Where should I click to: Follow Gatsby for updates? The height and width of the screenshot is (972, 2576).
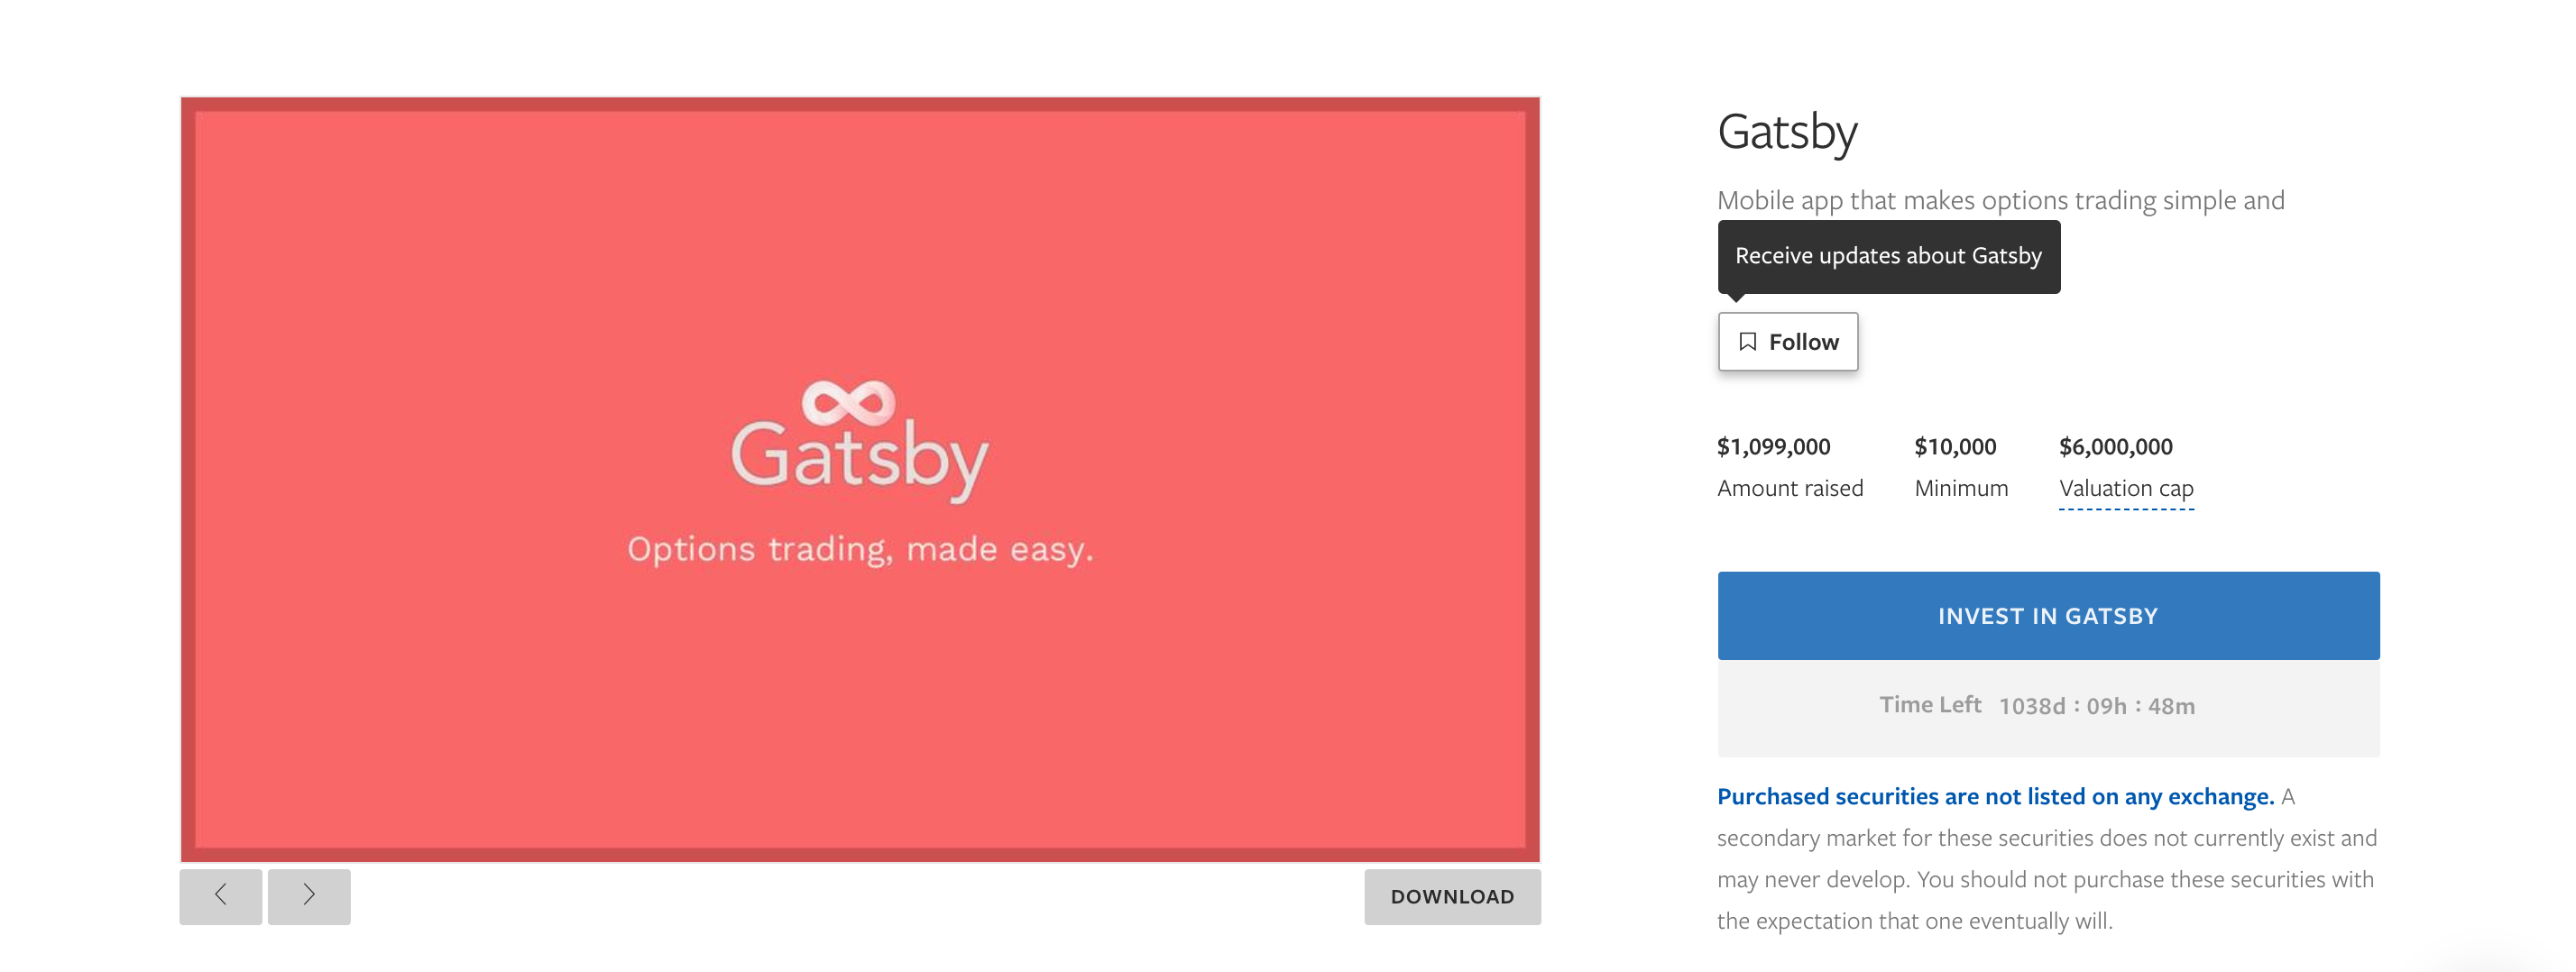pyautogui.click(x=1788, y=342)
